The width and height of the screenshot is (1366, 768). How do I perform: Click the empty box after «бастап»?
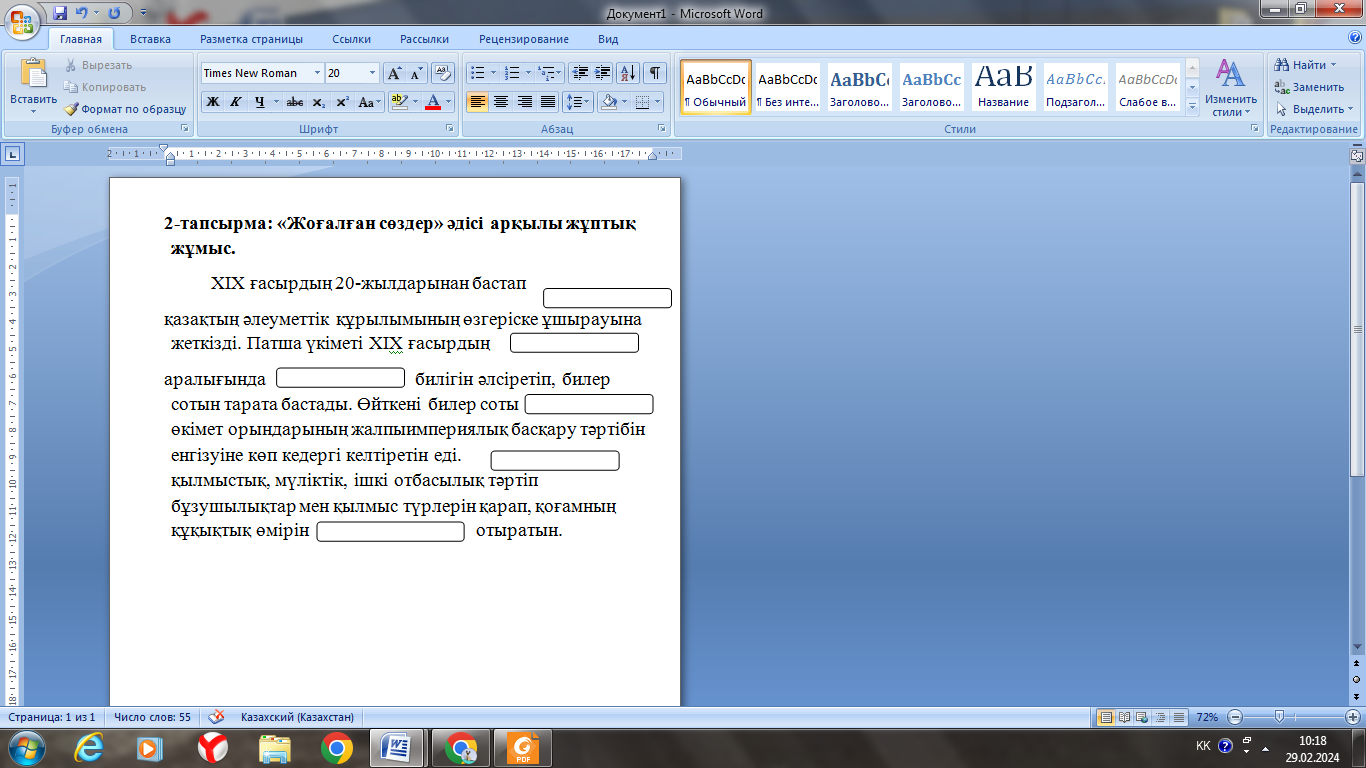pyautogui.click(x=607, y=298)
